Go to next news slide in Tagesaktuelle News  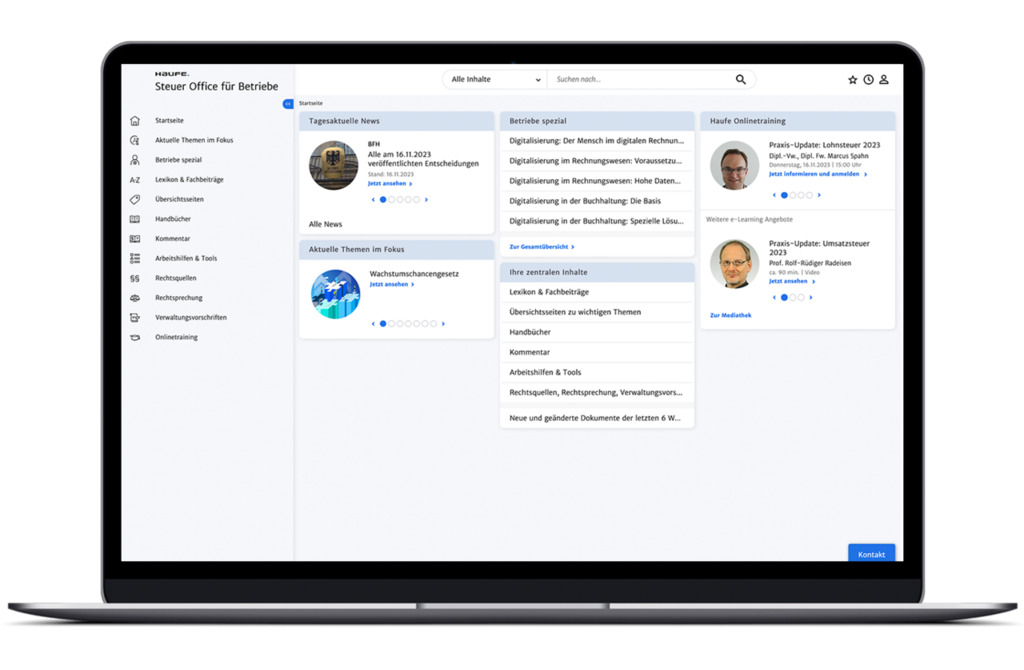point(426,200)
